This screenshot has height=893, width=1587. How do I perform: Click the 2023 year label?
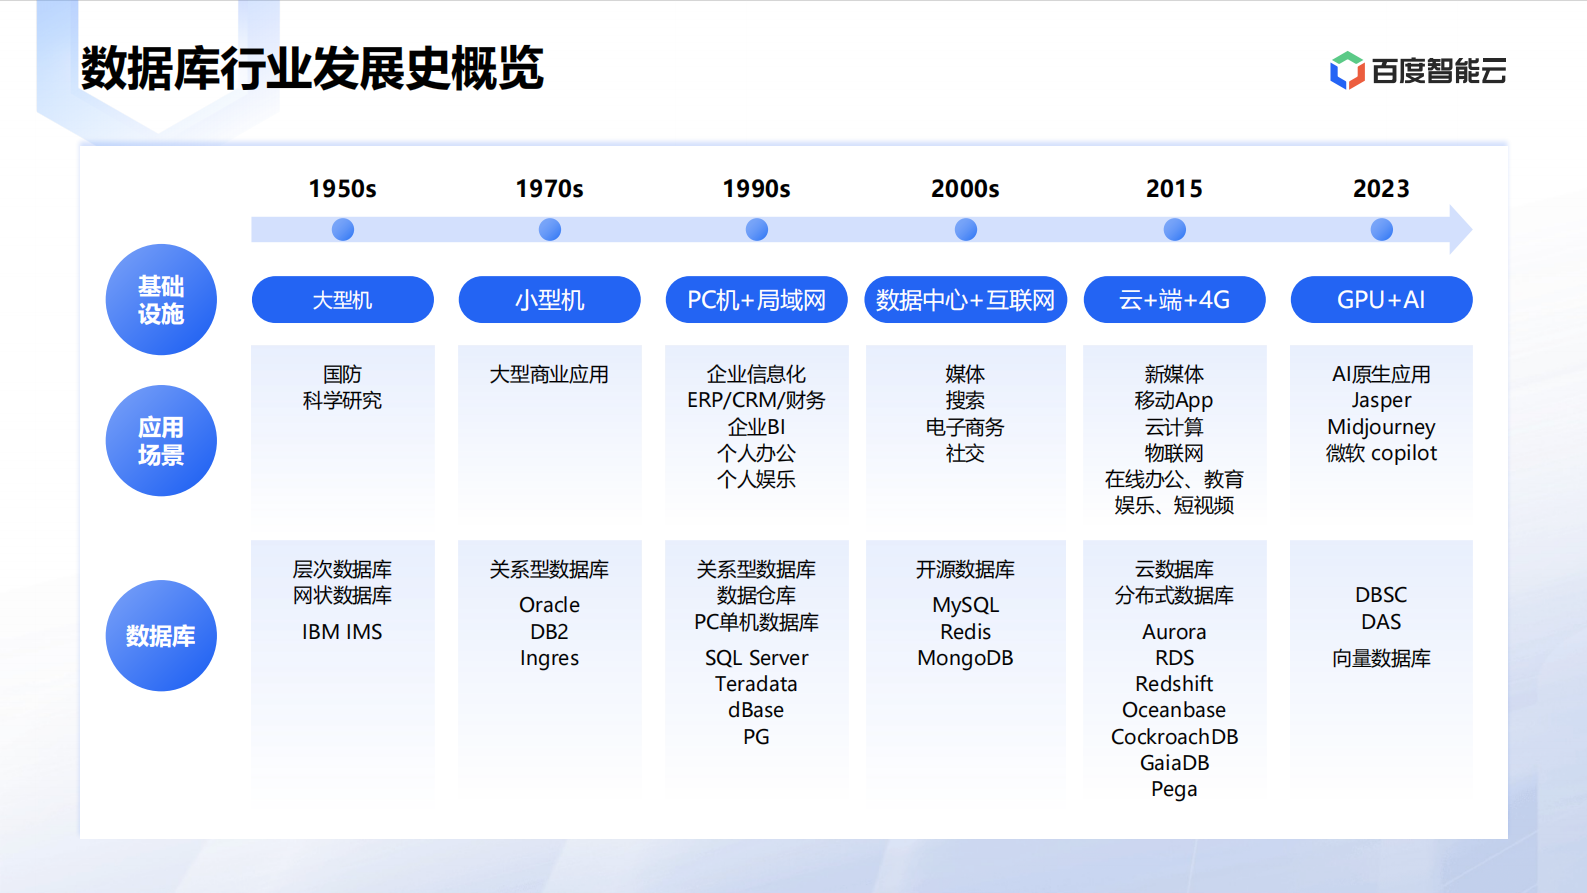(x=1382, y=189)
